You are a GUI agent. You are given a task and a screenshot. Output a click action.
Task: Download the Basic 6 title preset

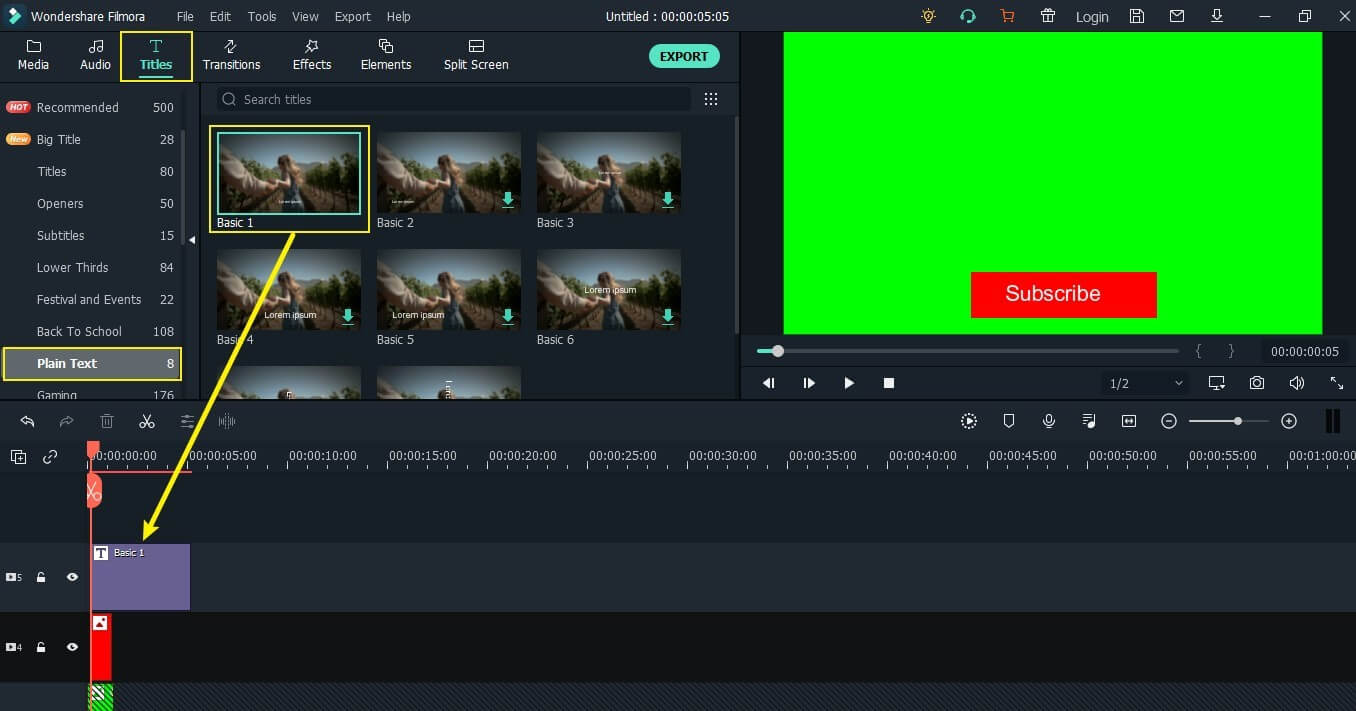click(x=668, y=316)
